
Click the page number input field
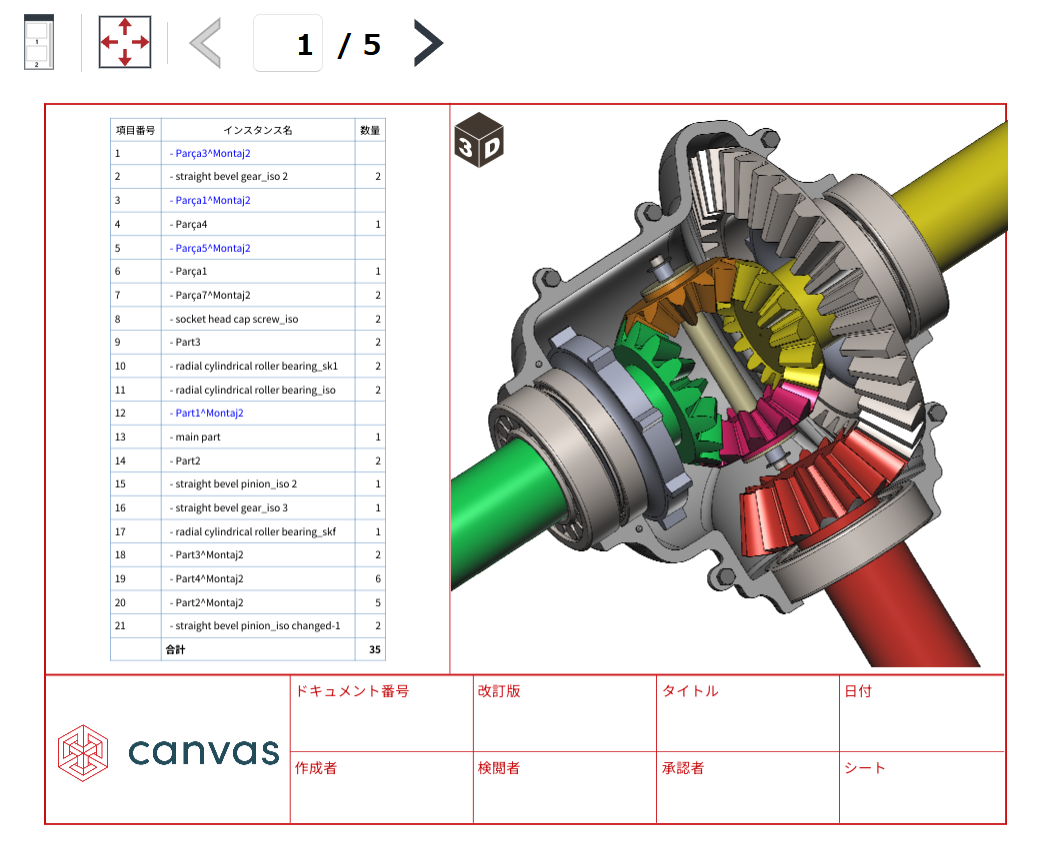[288, 44]
